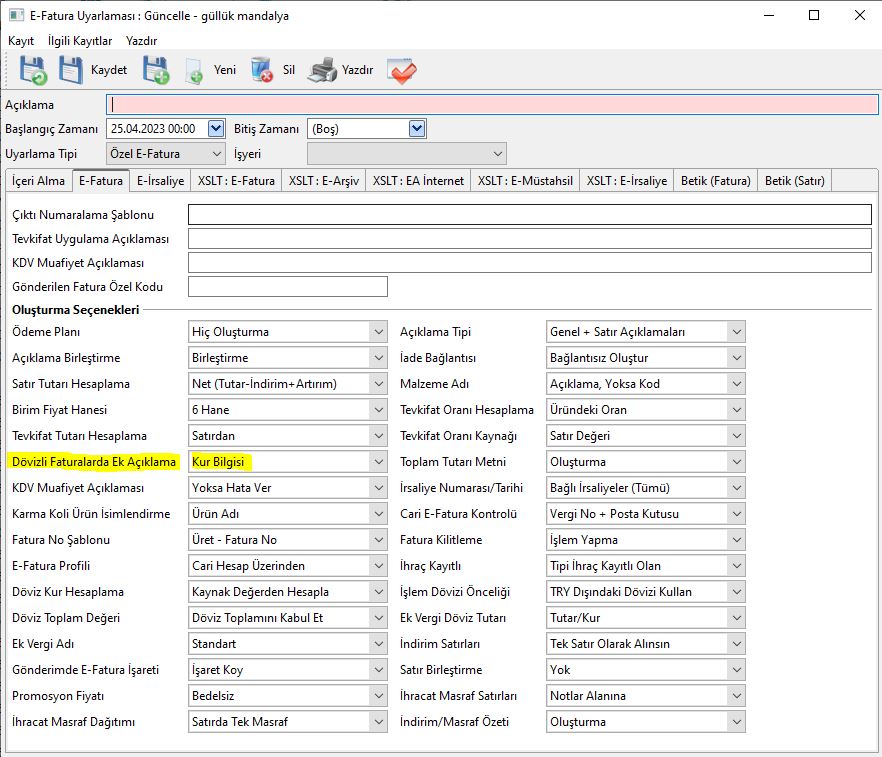Open the Betik (Fatura) tab
Image resolution: width=882 pixels, height=757 pixels.
pos(715,181)
